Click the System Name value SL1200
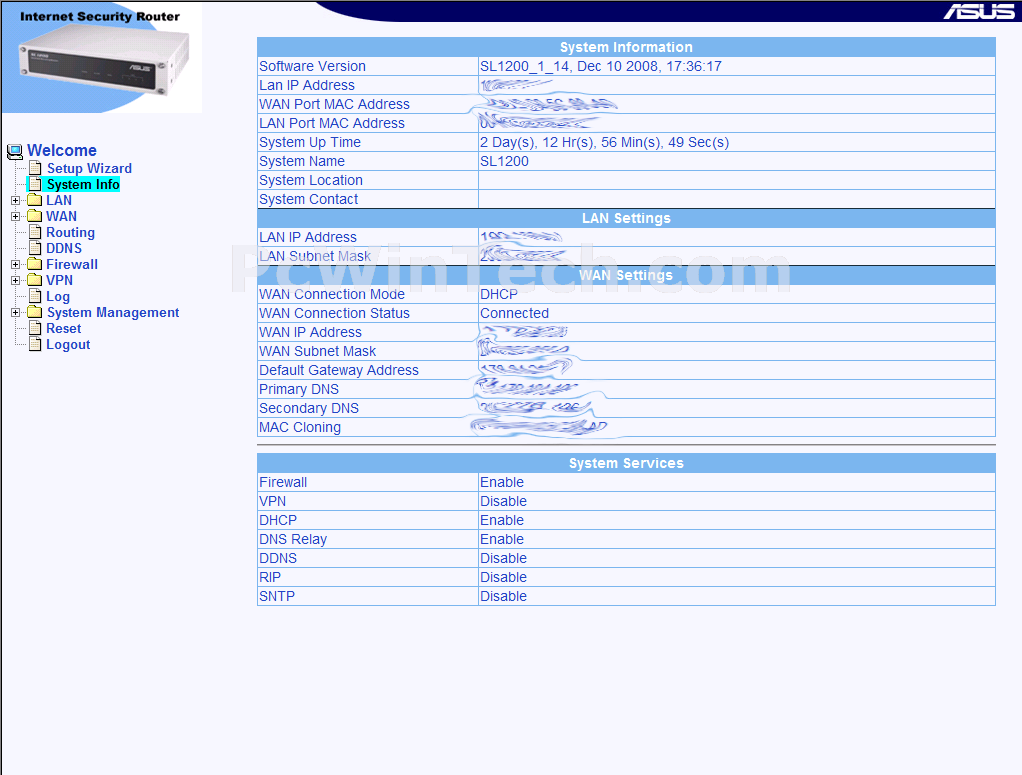This screenshot has width=1022, height=775. (x=504, y=162)
